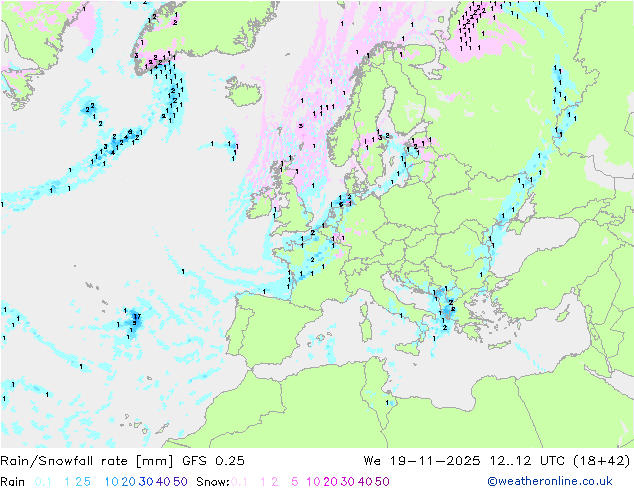The height and width of the screenshot is (490, 634).
Task: Pick the rain legend value 30
Action: [146, 482]
